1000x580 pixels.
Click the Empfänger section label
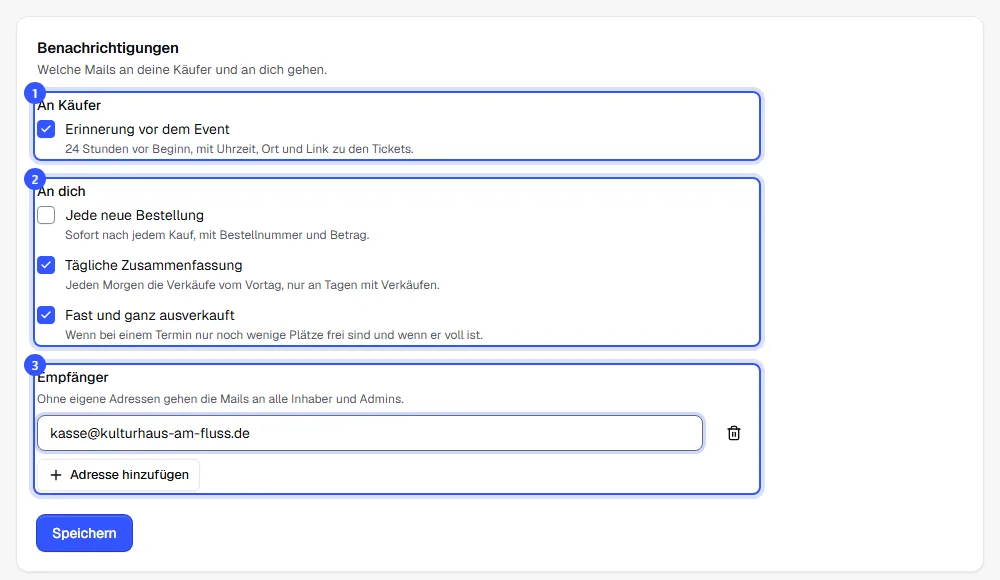(73, 377)
